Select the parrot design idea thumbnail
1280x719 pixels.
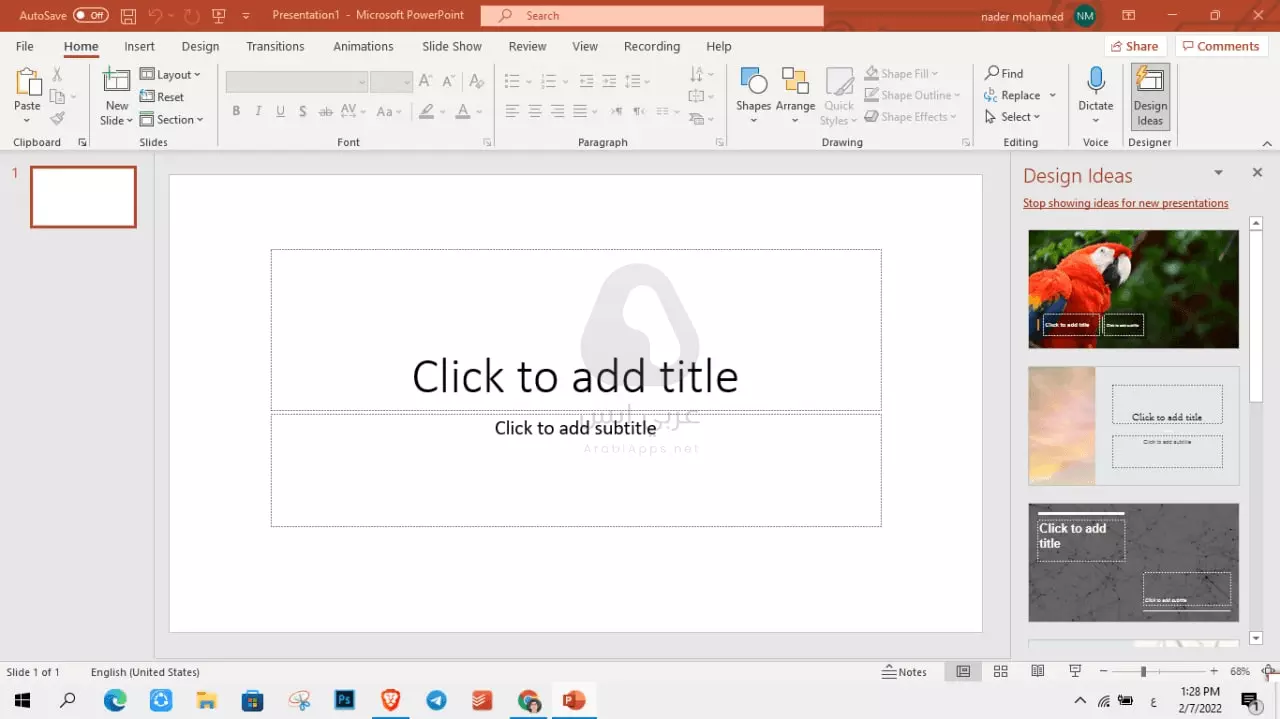(1133, 289)
